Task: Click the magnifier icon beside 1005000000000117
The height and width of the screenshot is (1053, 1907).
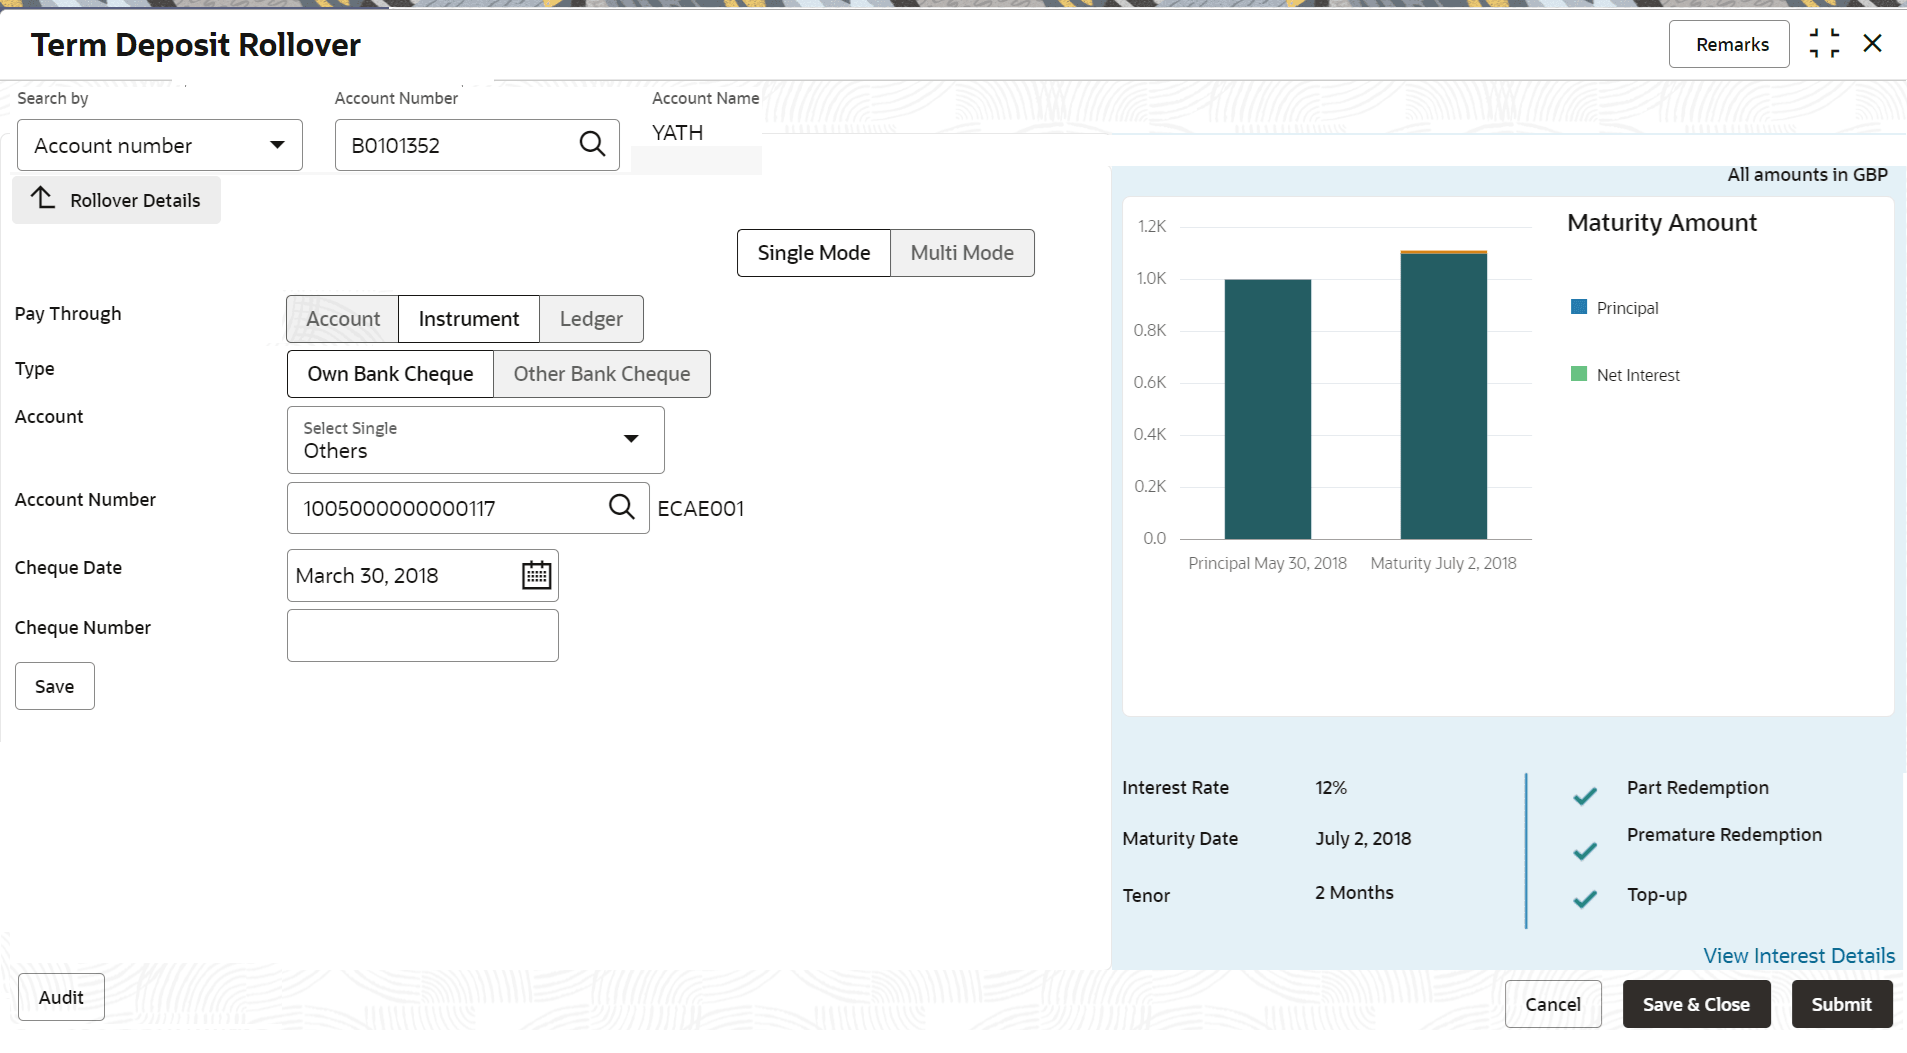Action: (621, 507)
